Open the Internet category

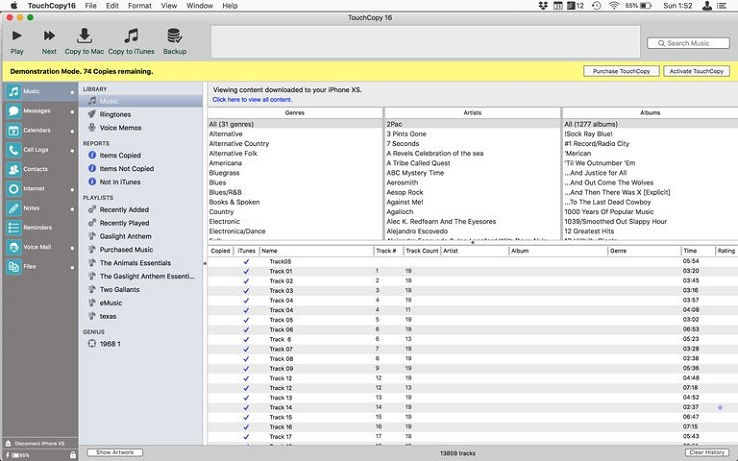point(40,189)
